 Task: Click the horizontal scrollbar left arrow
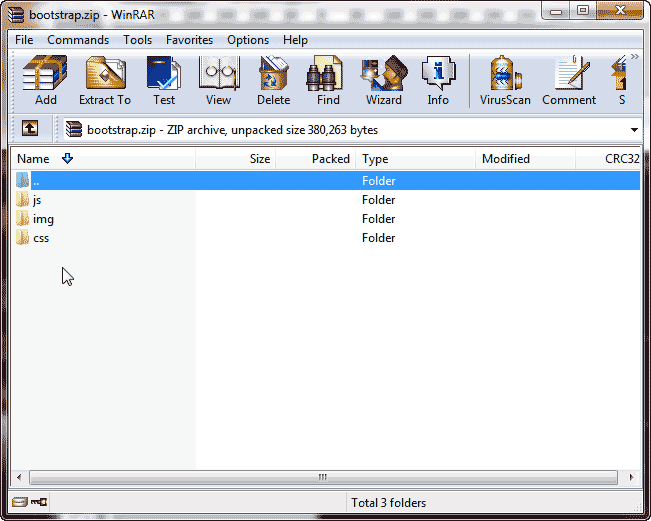(19, 477)
